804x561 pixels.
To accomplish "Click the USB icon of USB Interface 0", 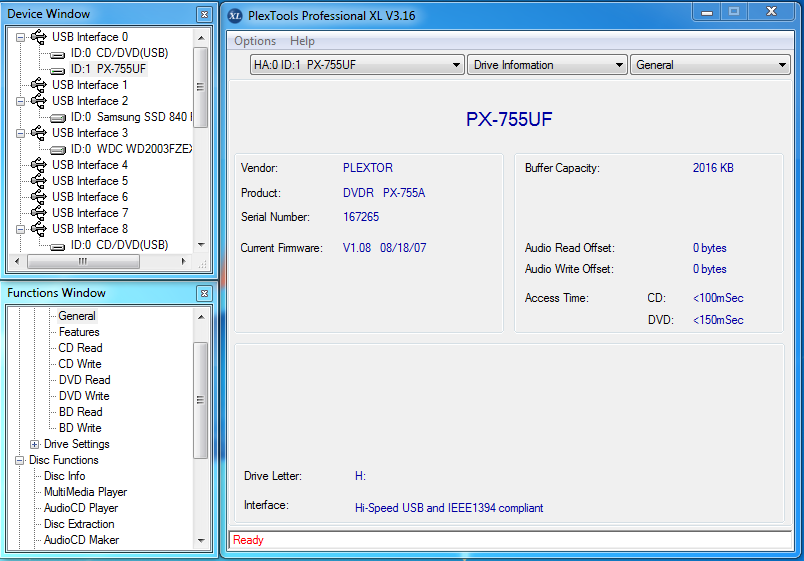I will [38, 37].
